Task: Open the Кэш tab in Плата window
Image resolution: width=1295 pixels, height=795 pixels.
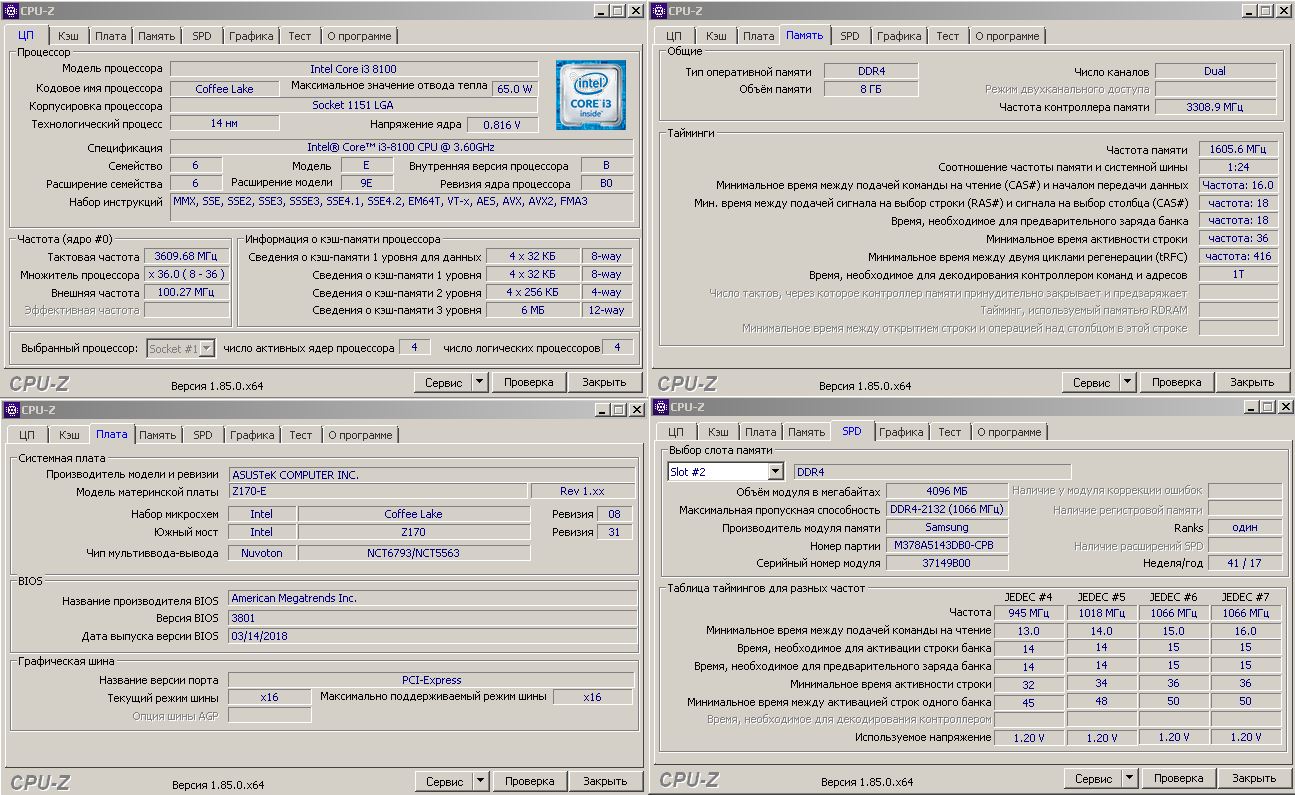Action: 69,435
